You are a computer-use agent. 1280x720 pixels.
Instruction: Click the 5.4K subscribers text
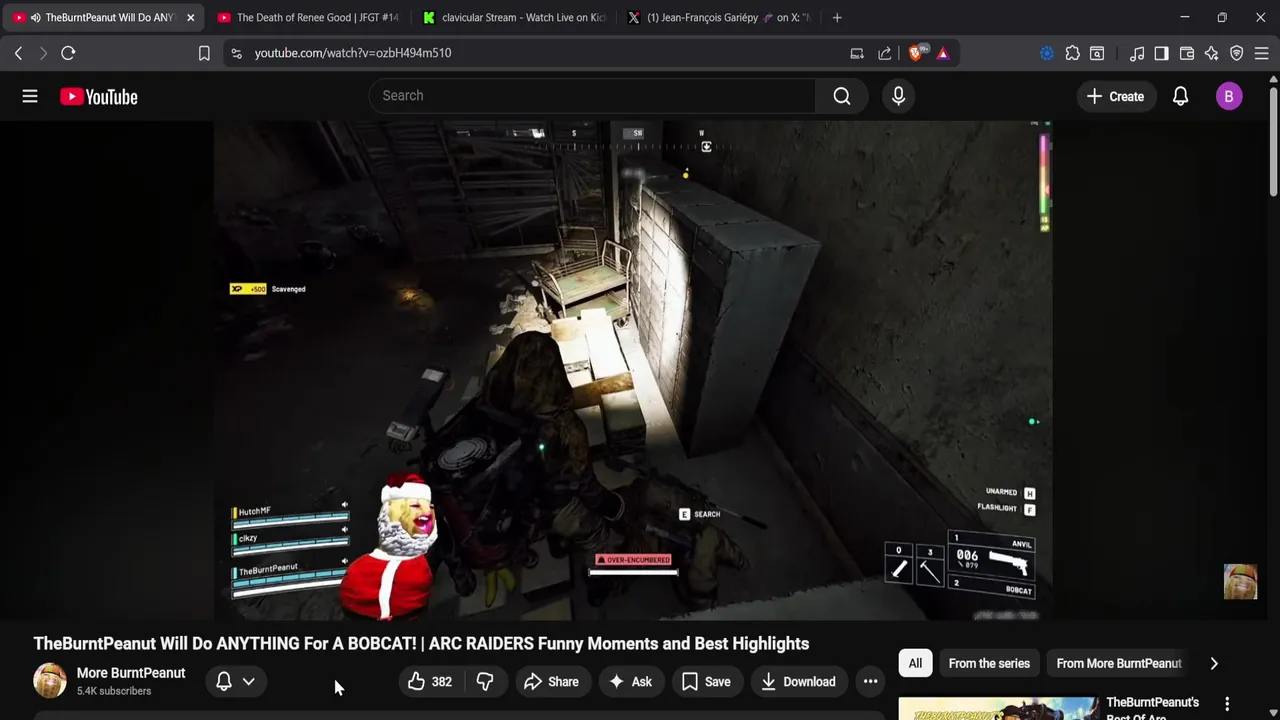(x=114, y=691)
